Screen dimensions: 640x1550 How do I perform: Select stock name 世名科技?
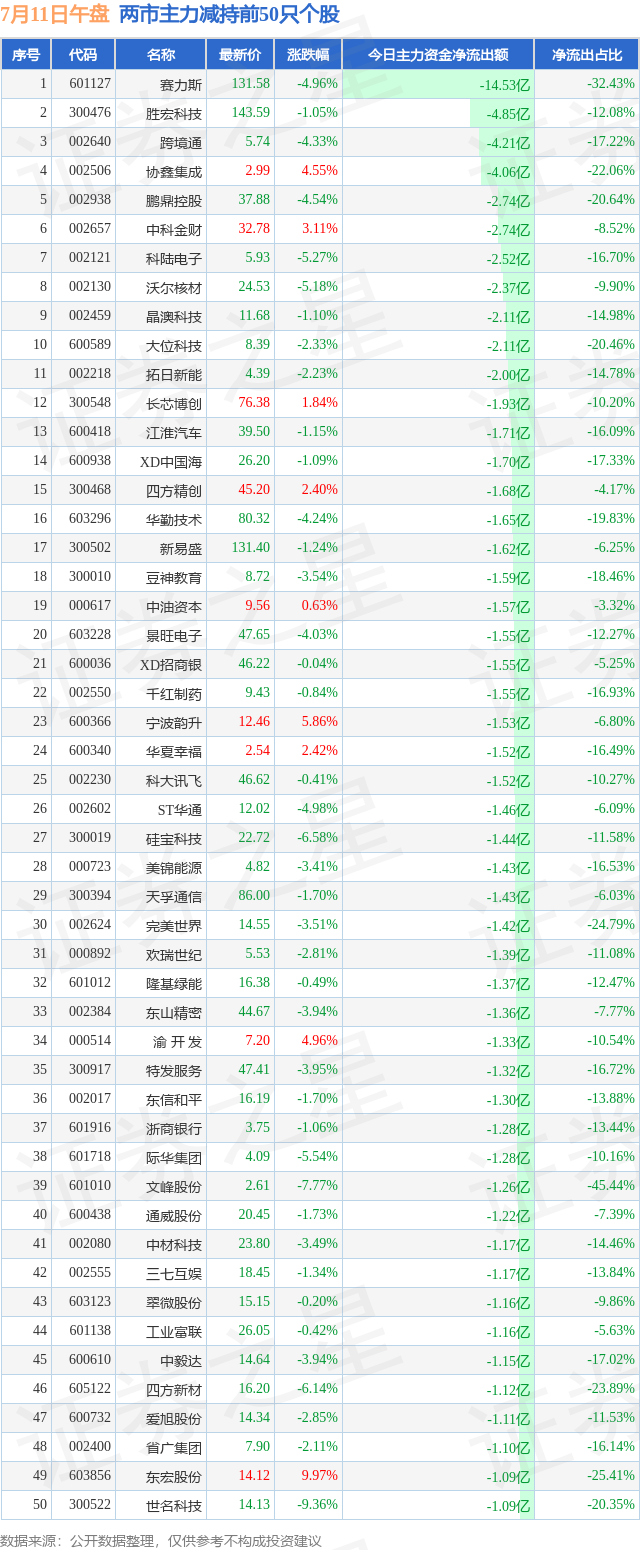(x=174, y=1505)
